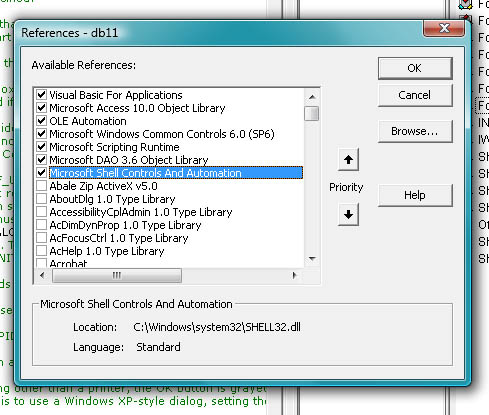Click the list's scroll down arrow
This screenshot has height=415, width=489.
click(312, 259)
